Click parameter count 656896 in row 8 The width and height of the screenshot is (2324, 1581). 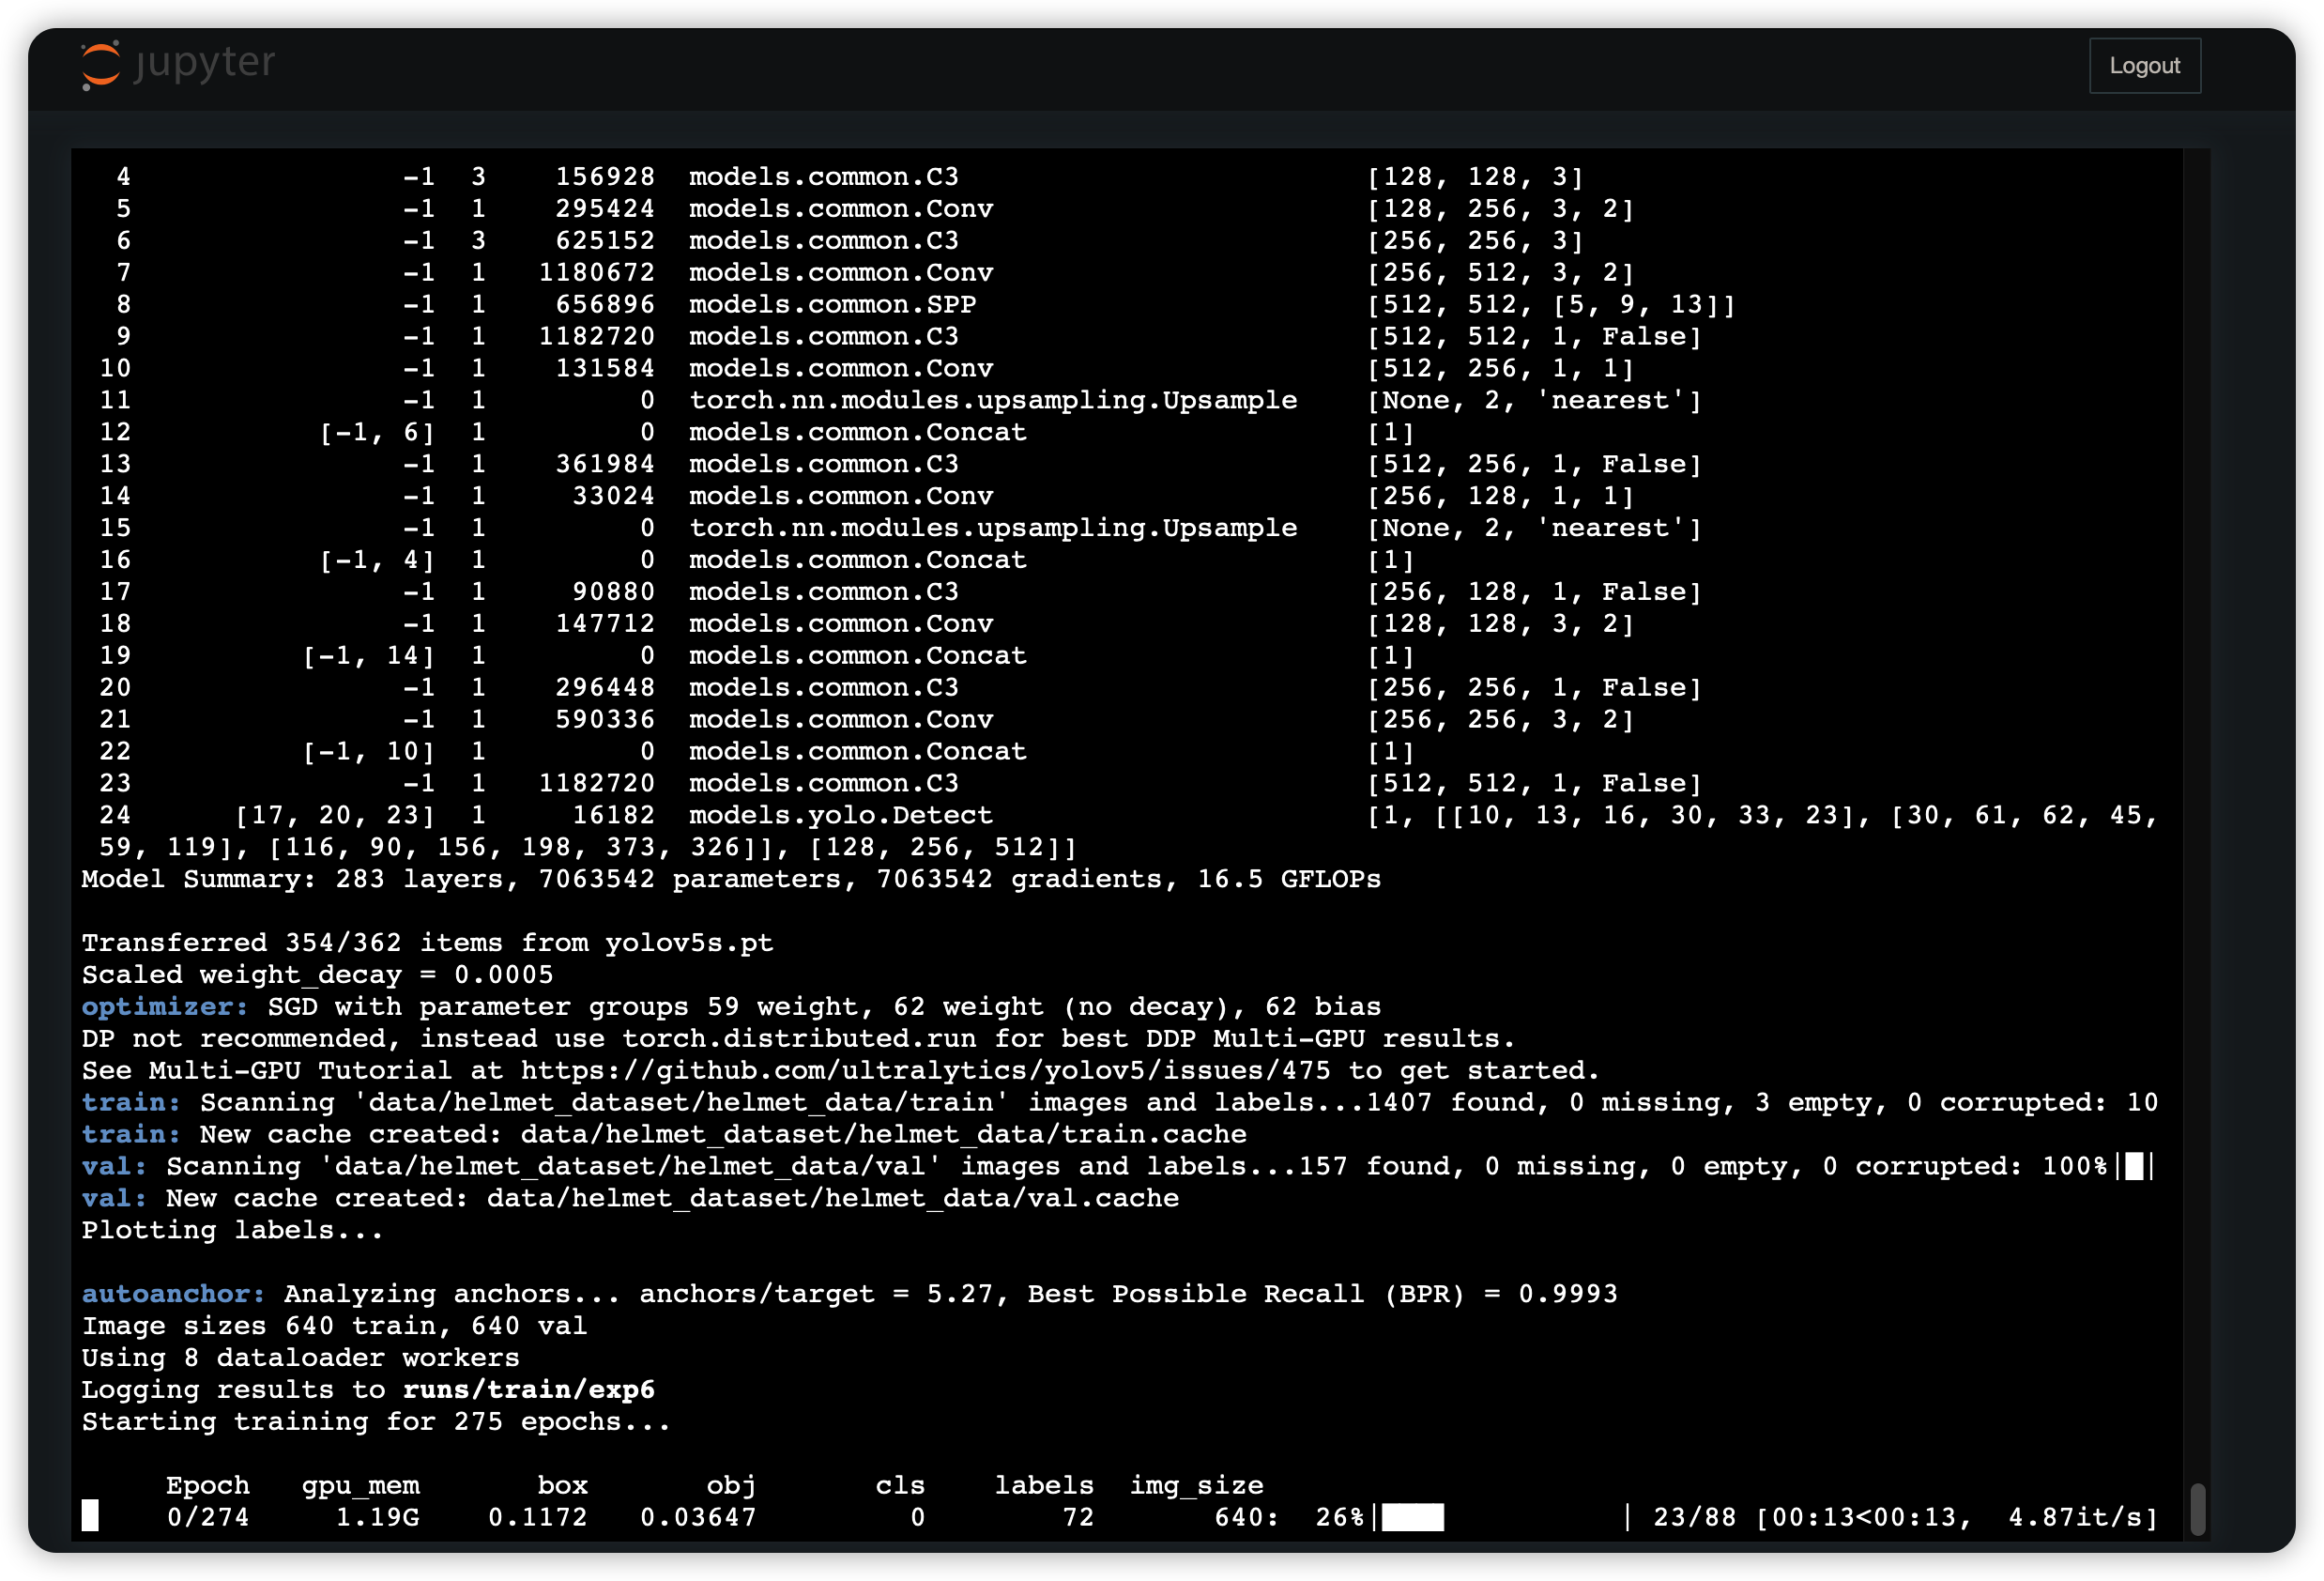coord(605,304)
